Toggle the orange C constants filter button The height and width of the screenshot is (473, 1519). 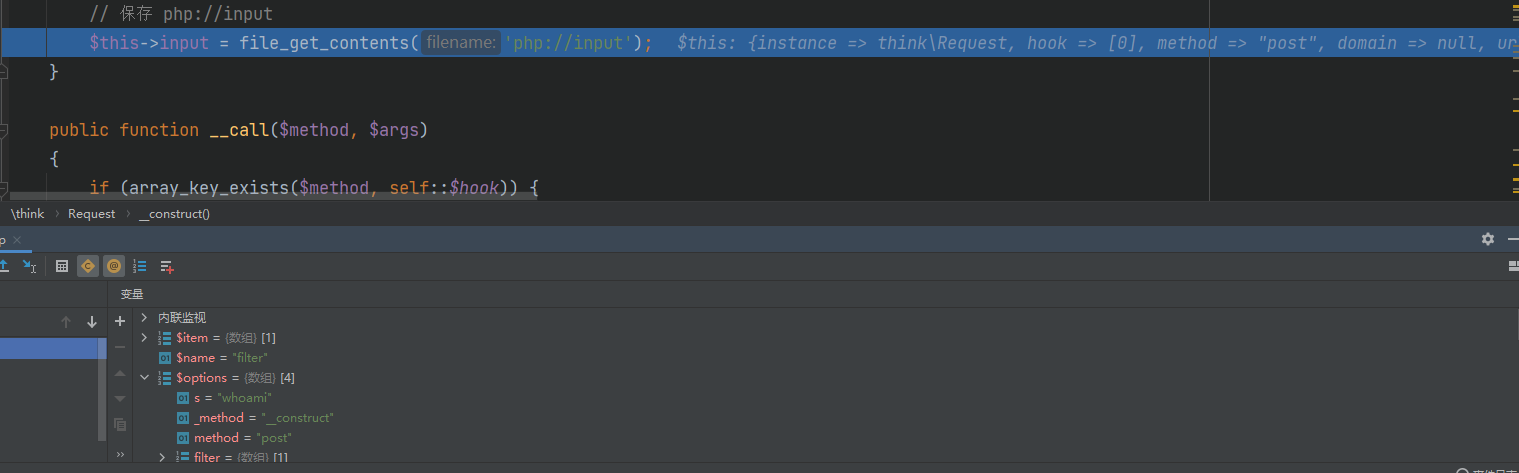click(x=88, y=266)
